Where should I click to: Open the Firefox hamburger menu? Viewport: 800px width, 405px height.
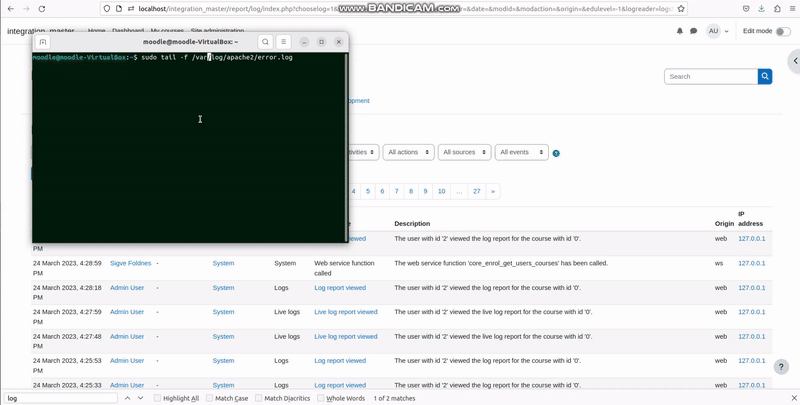[x=792, y=9]
